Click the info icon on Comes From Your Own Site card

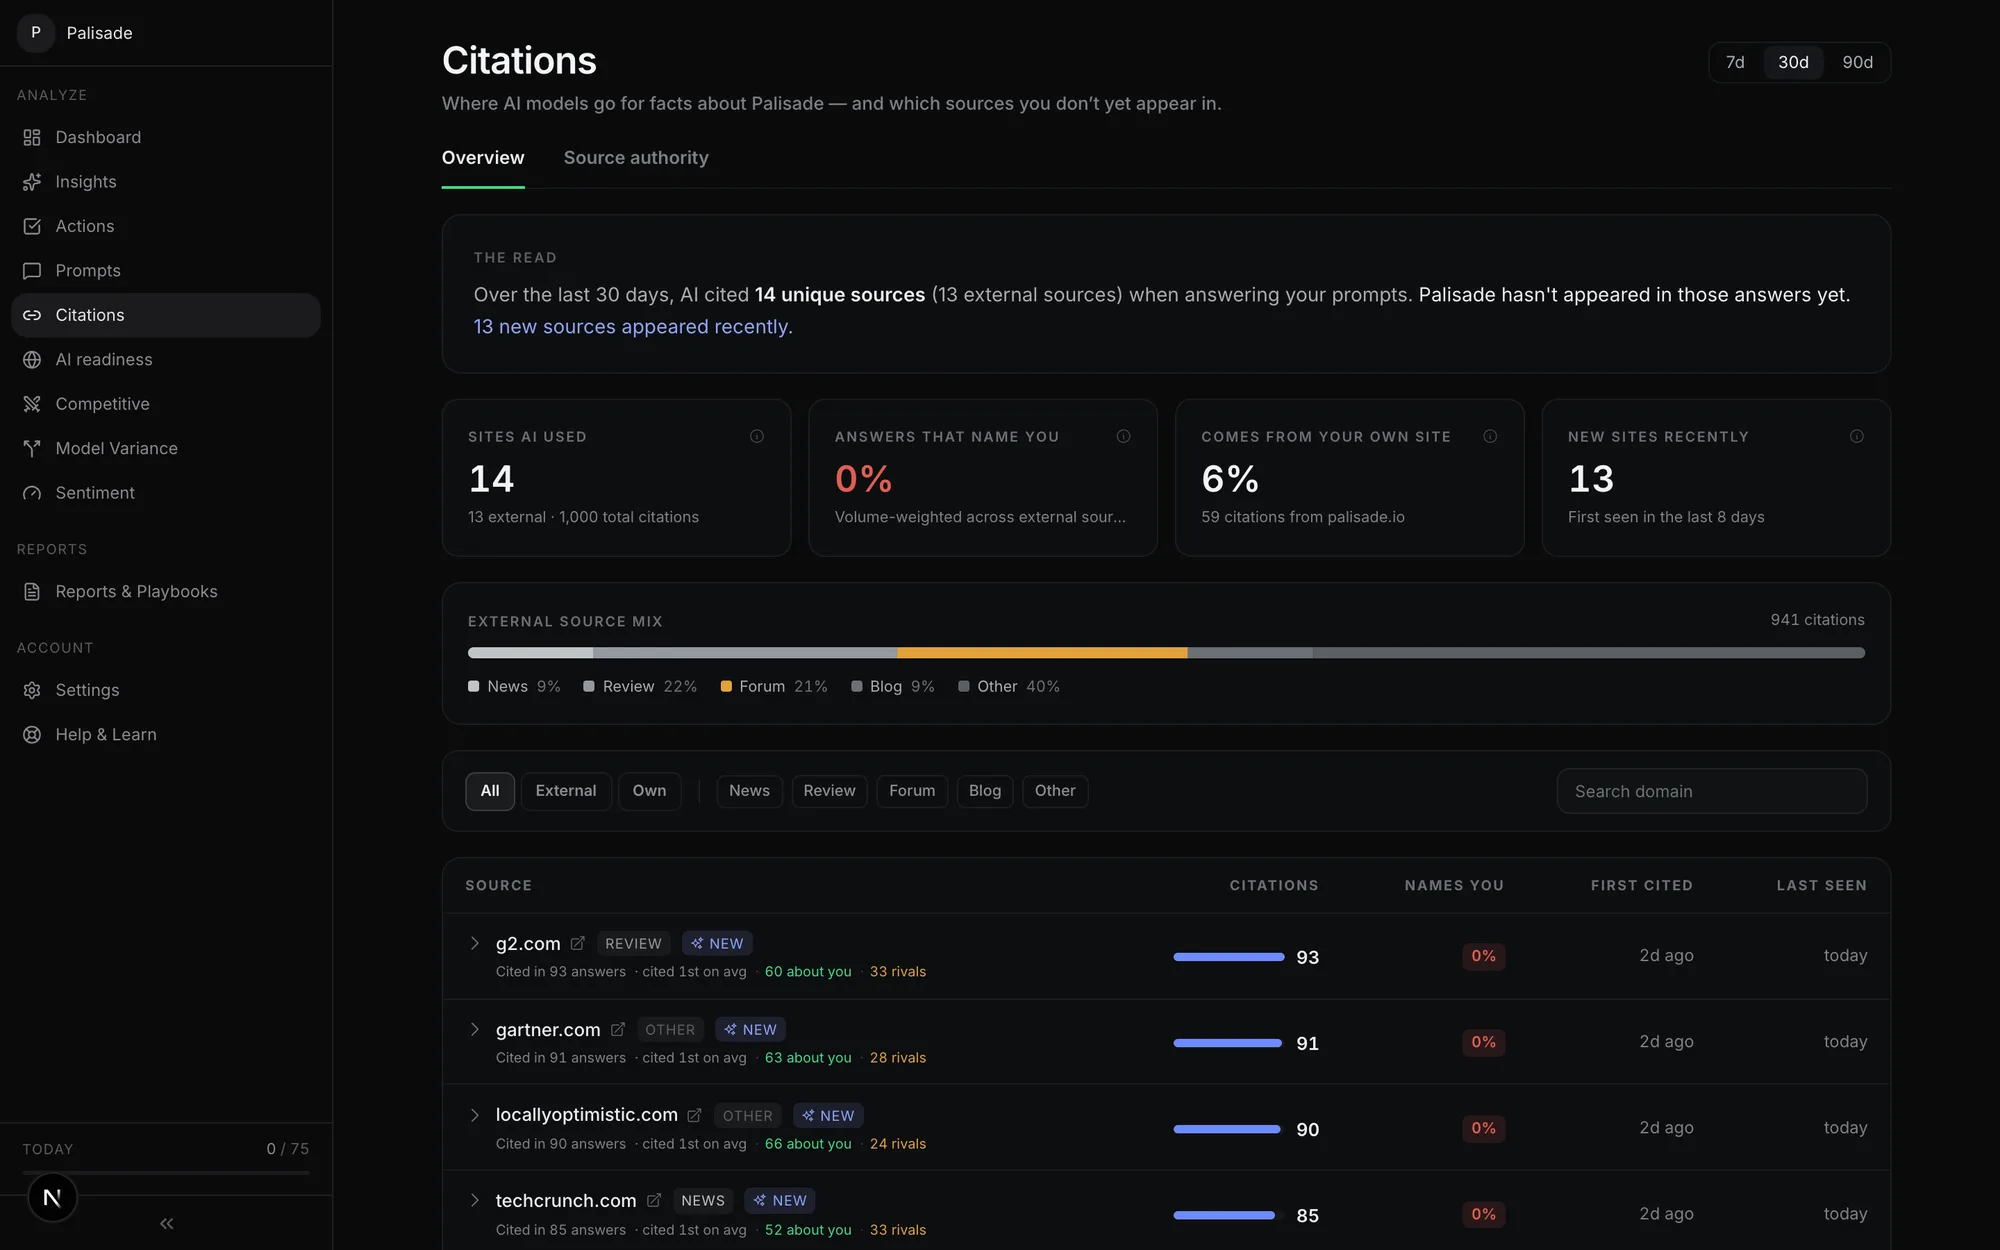click(1490, 436)
